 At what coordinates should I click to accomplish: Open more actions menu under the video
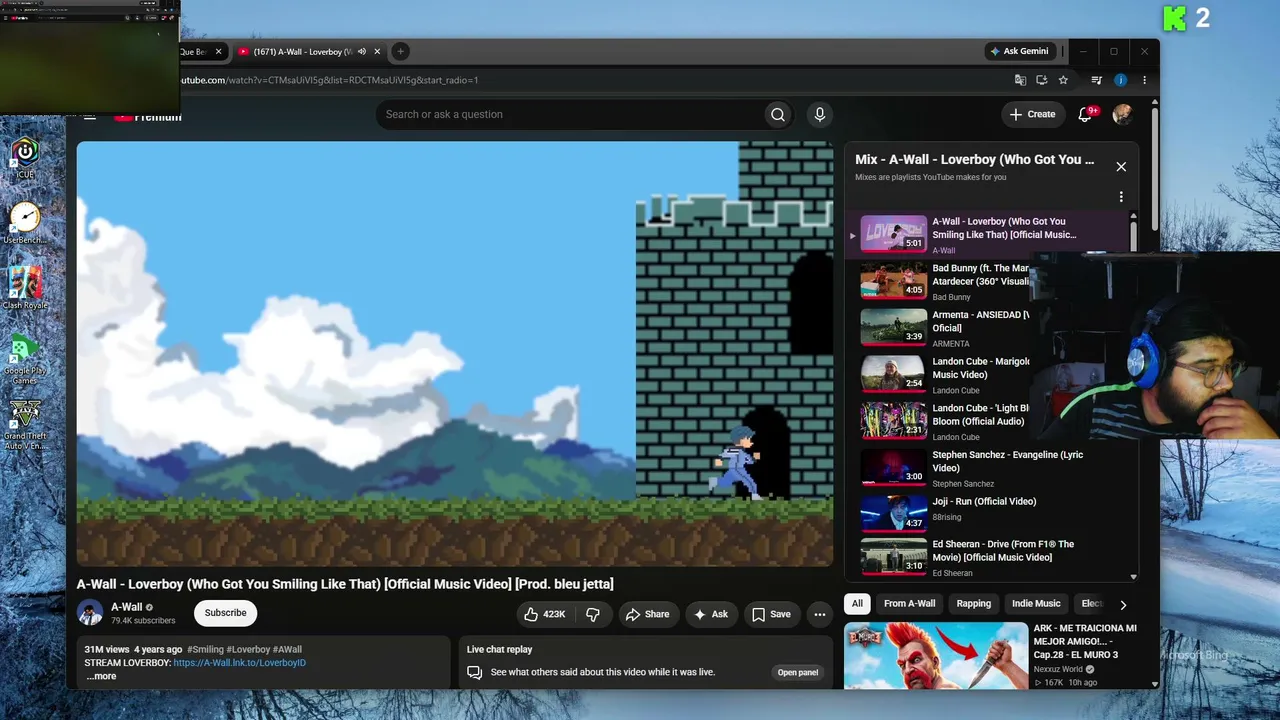point(820,615)
